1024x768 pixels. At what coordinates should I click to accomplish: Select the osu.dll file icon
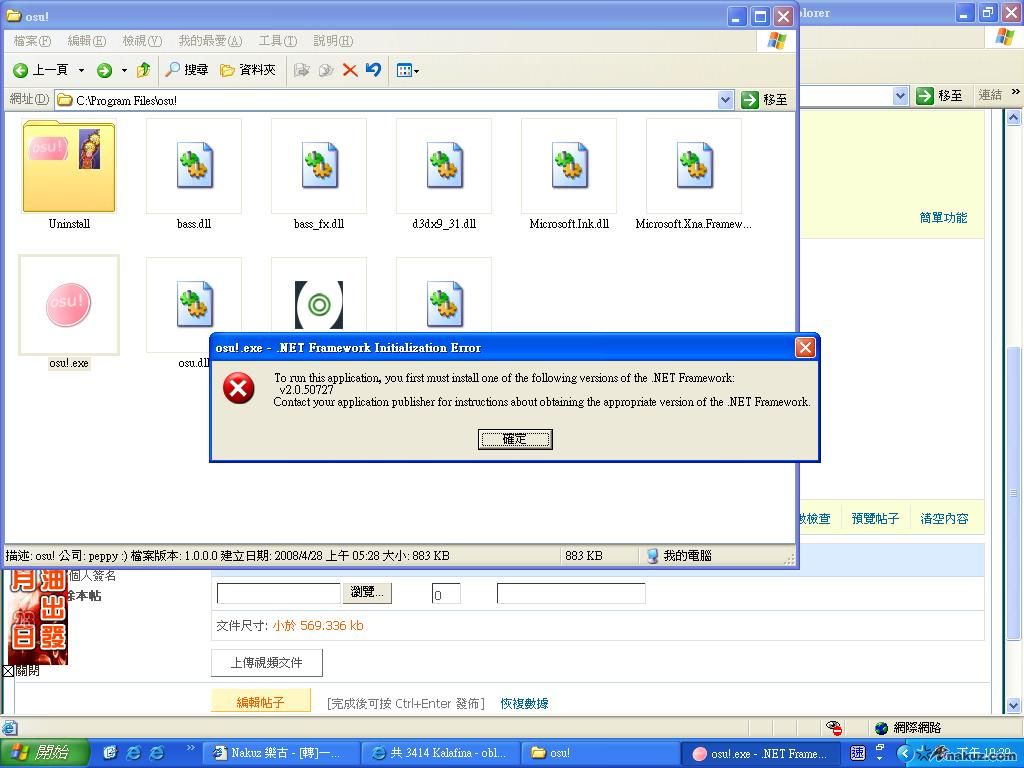(194, 304)
